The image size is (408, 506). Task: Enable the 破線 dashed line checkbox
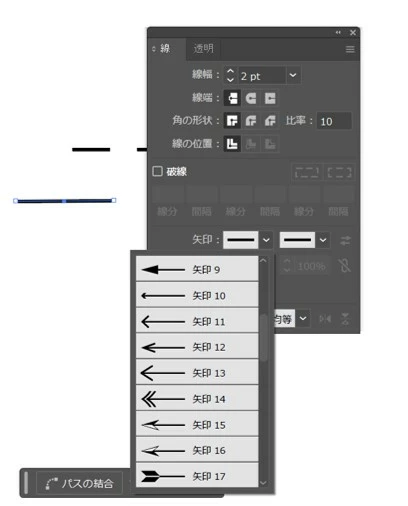(x=157, y=171)
